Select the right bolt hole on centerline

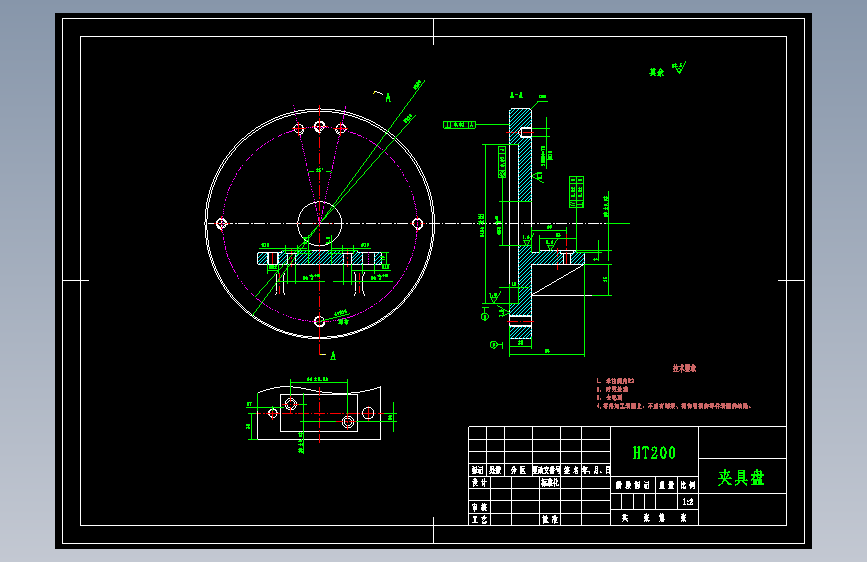pyautogui.click(x=417, y=223)
